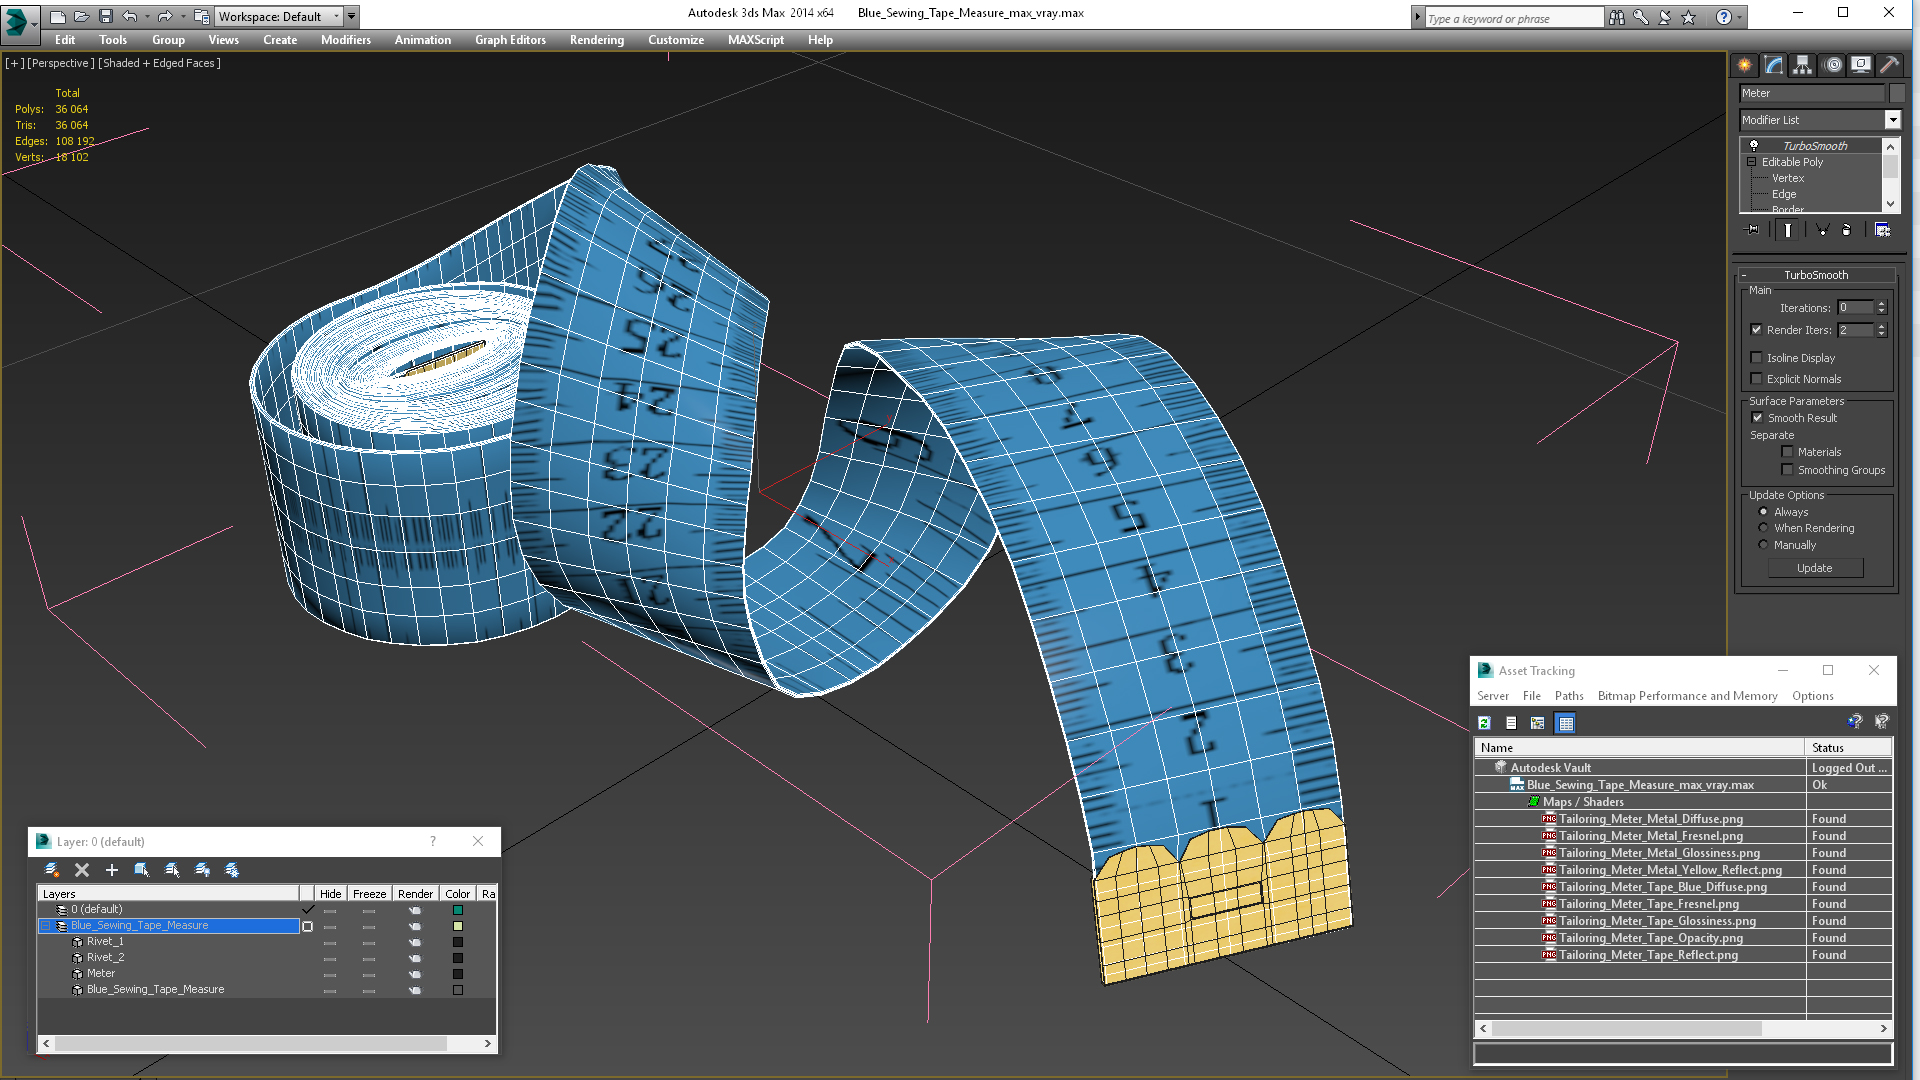1920x1080 pixels.
Task: Select the Always update radio button
Action: (1763, 512)
